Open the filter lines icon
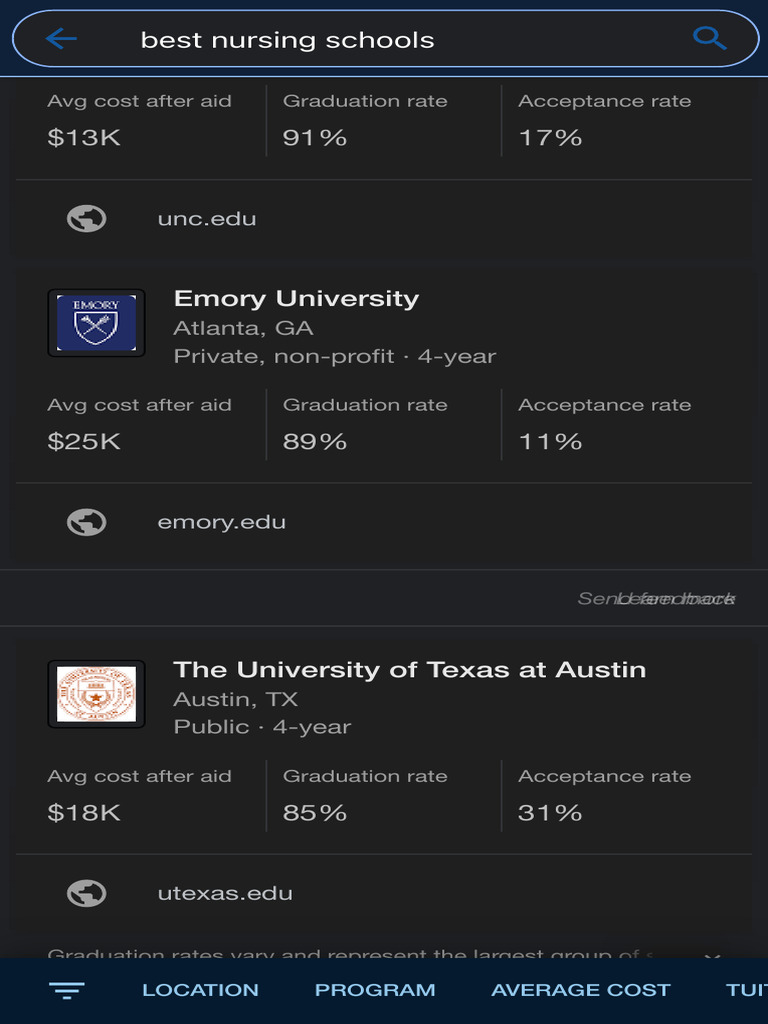 pyautogui.click(x=67, y=991)
